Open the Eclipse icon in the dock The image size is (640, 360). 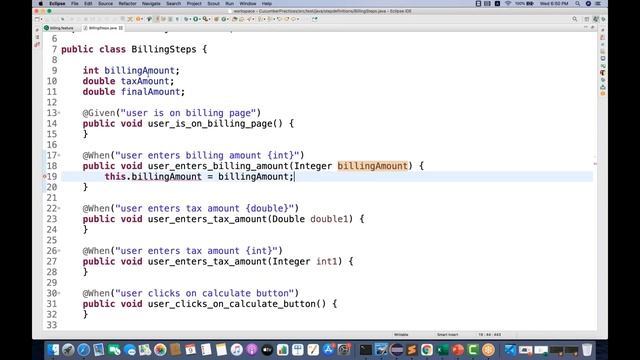tap(396, 350)
